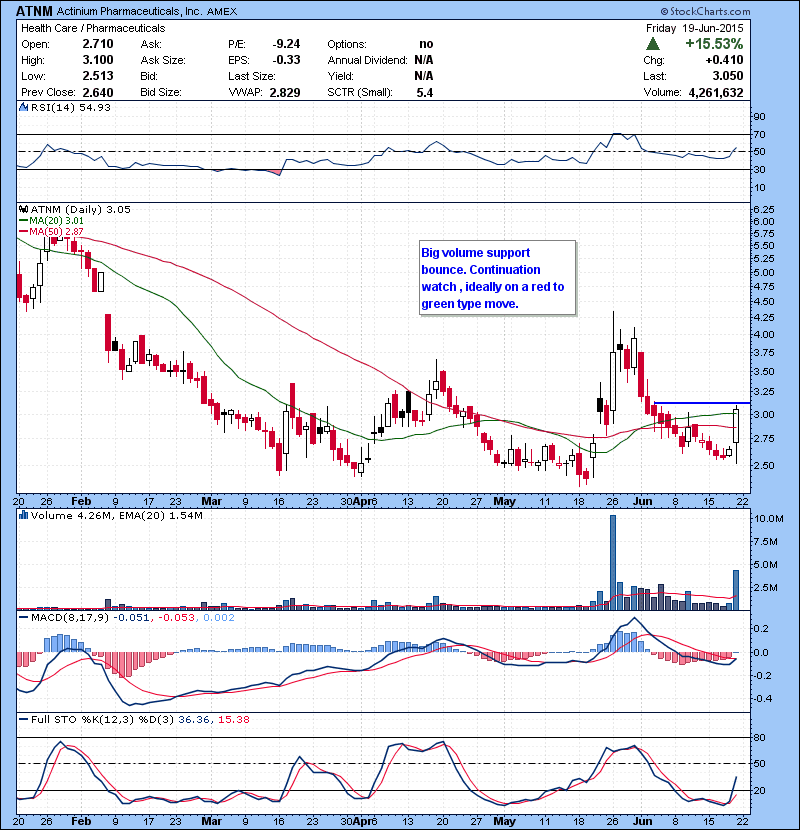Screen dimensions: 800x830
Task: Select the Low value 2.513
Action: 98,76
